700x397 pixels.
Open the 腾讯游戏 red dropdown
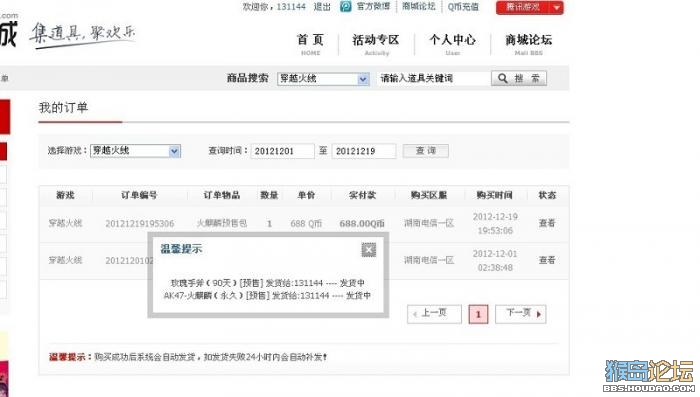(529, 7)
